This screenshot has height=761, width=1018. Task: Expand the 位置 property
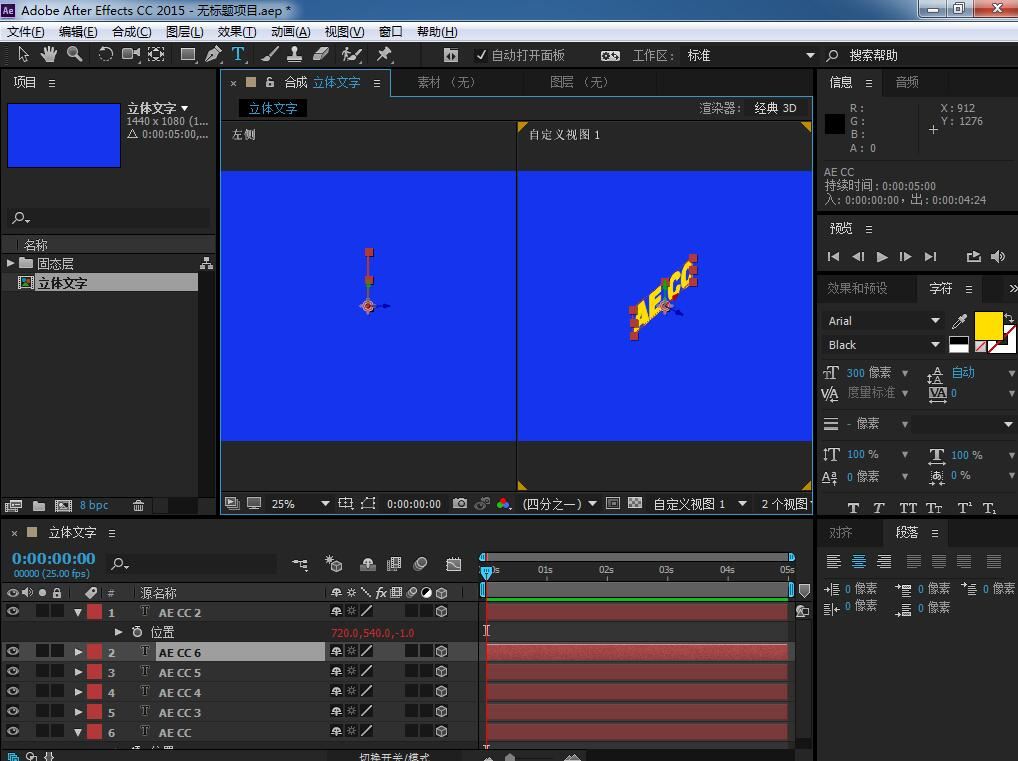[x=118, y=631]
